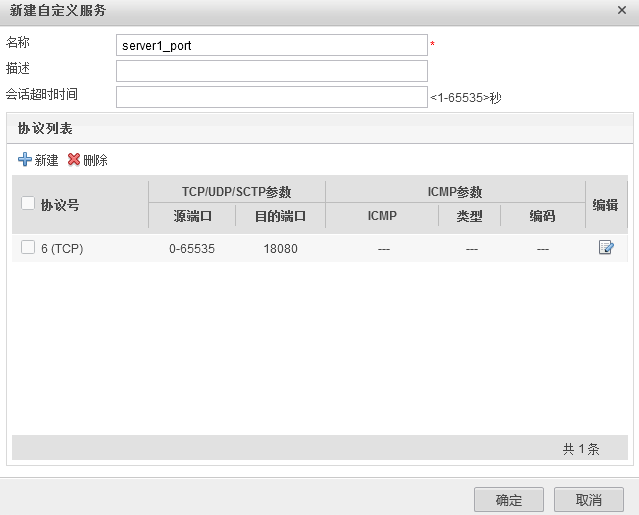Select the 0-65535 source port cell
This screenshot has height=515, width=639.
tap(192, 249)
